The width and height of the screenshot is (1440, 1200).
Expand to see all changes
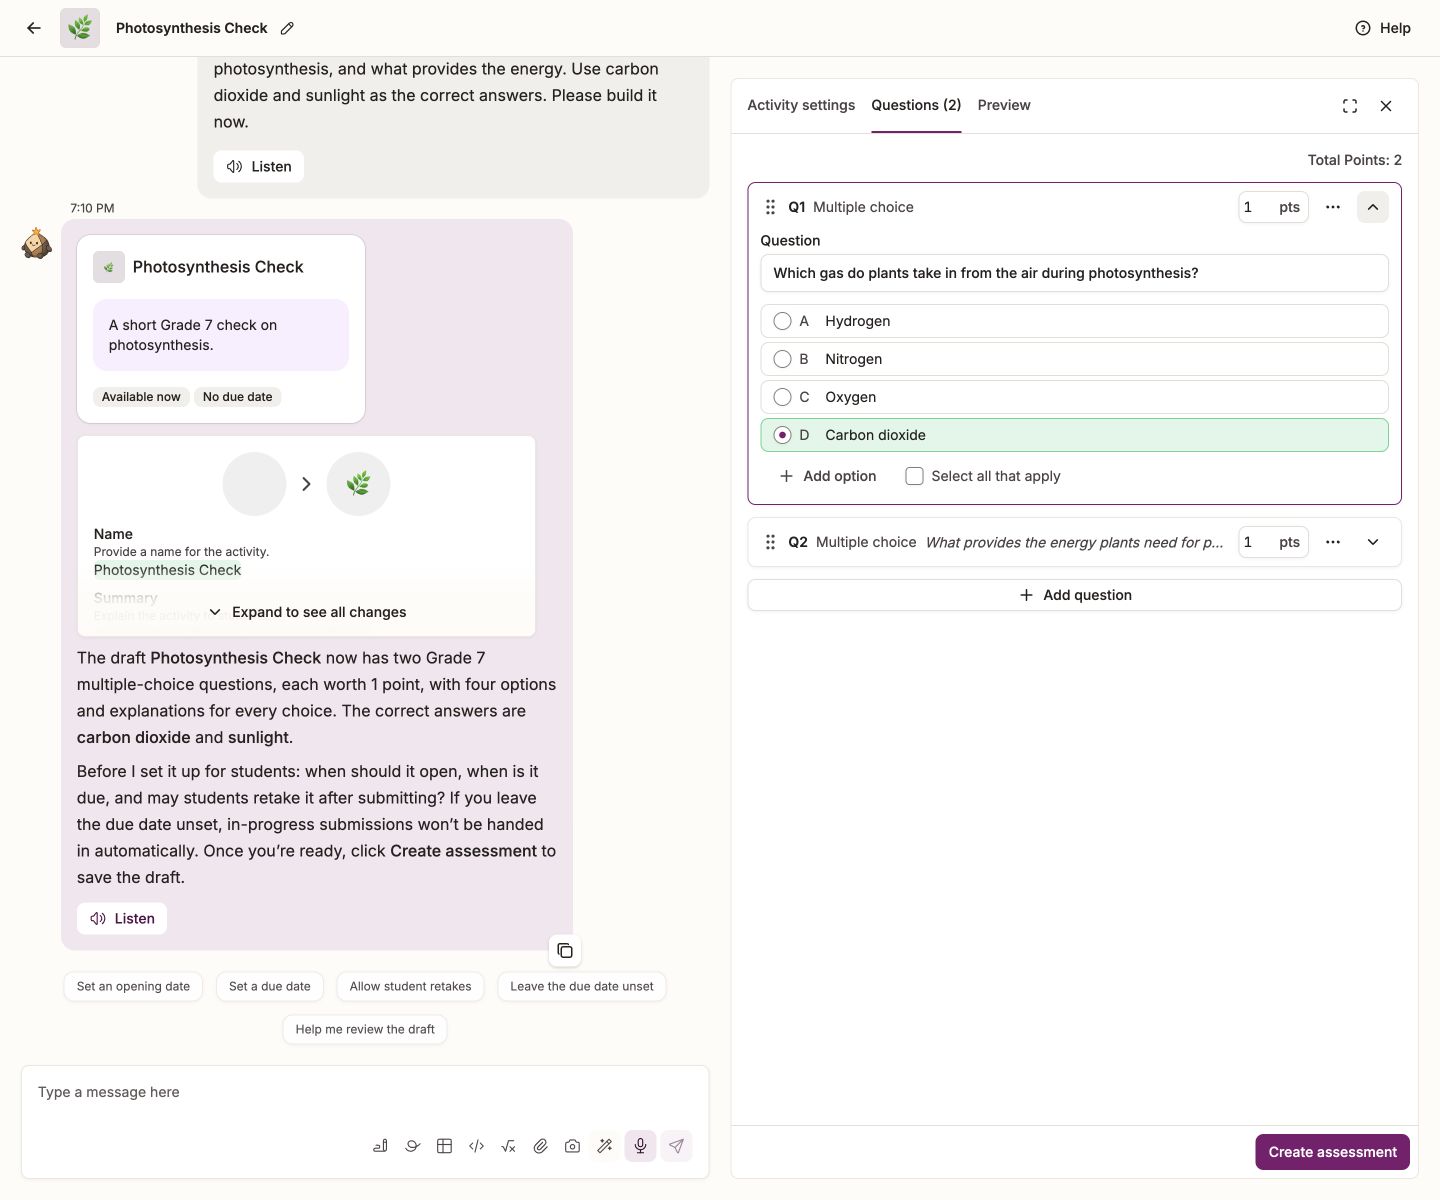tap(307, 612)
